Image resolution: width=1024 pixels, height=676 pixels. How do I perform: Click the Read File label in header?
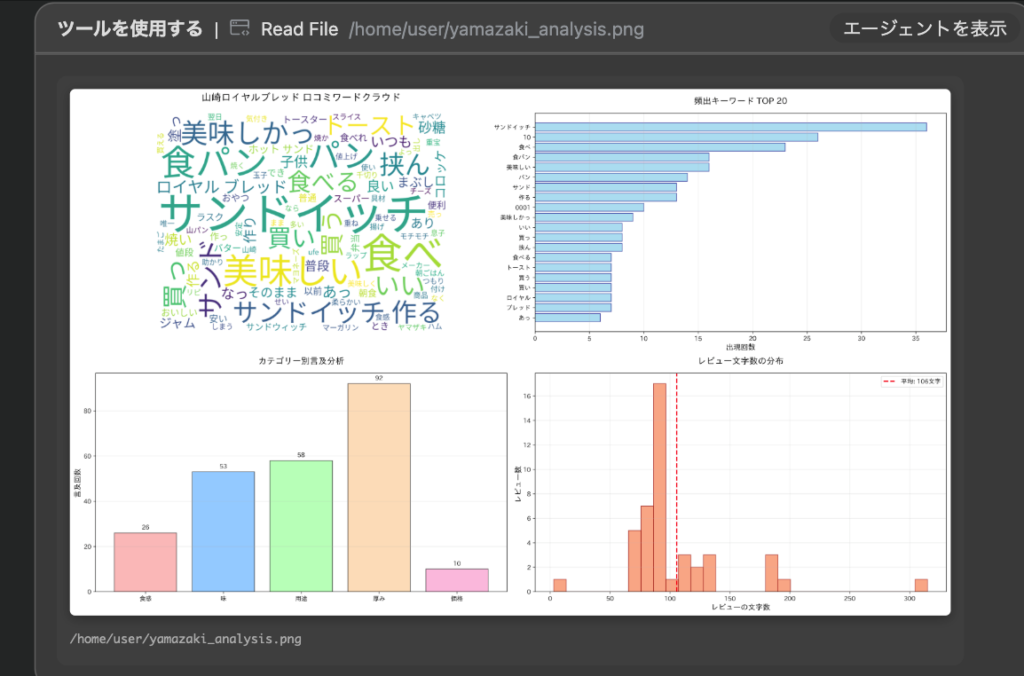point(299,29)
